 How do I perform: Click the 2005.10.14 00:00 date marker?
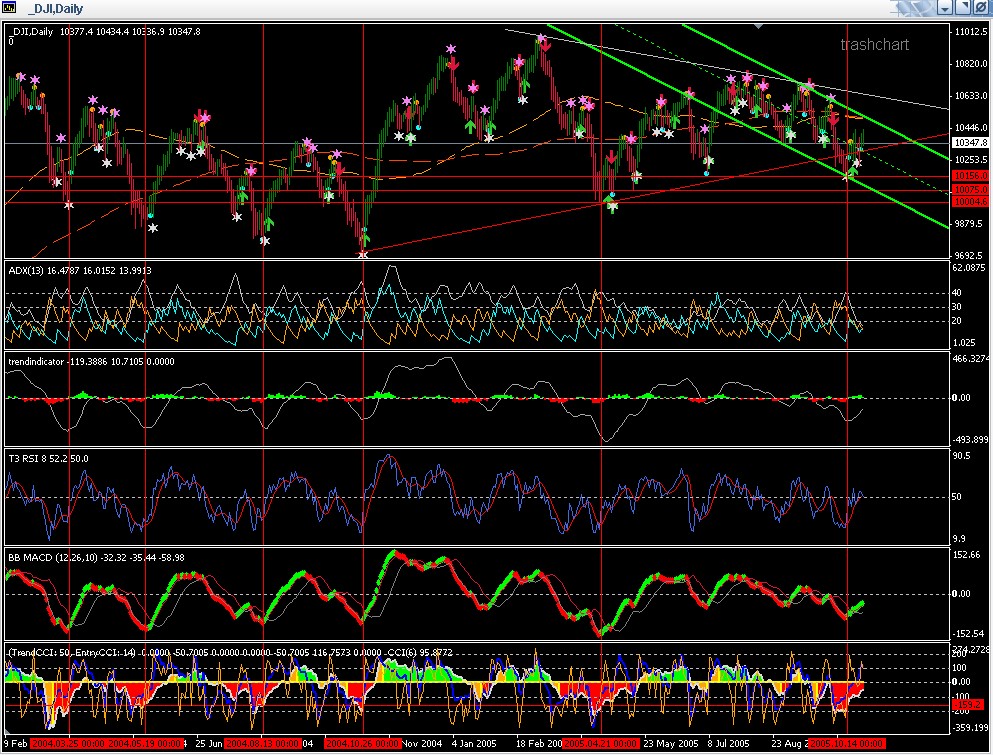pyautogui.click(x=846, y=743)
